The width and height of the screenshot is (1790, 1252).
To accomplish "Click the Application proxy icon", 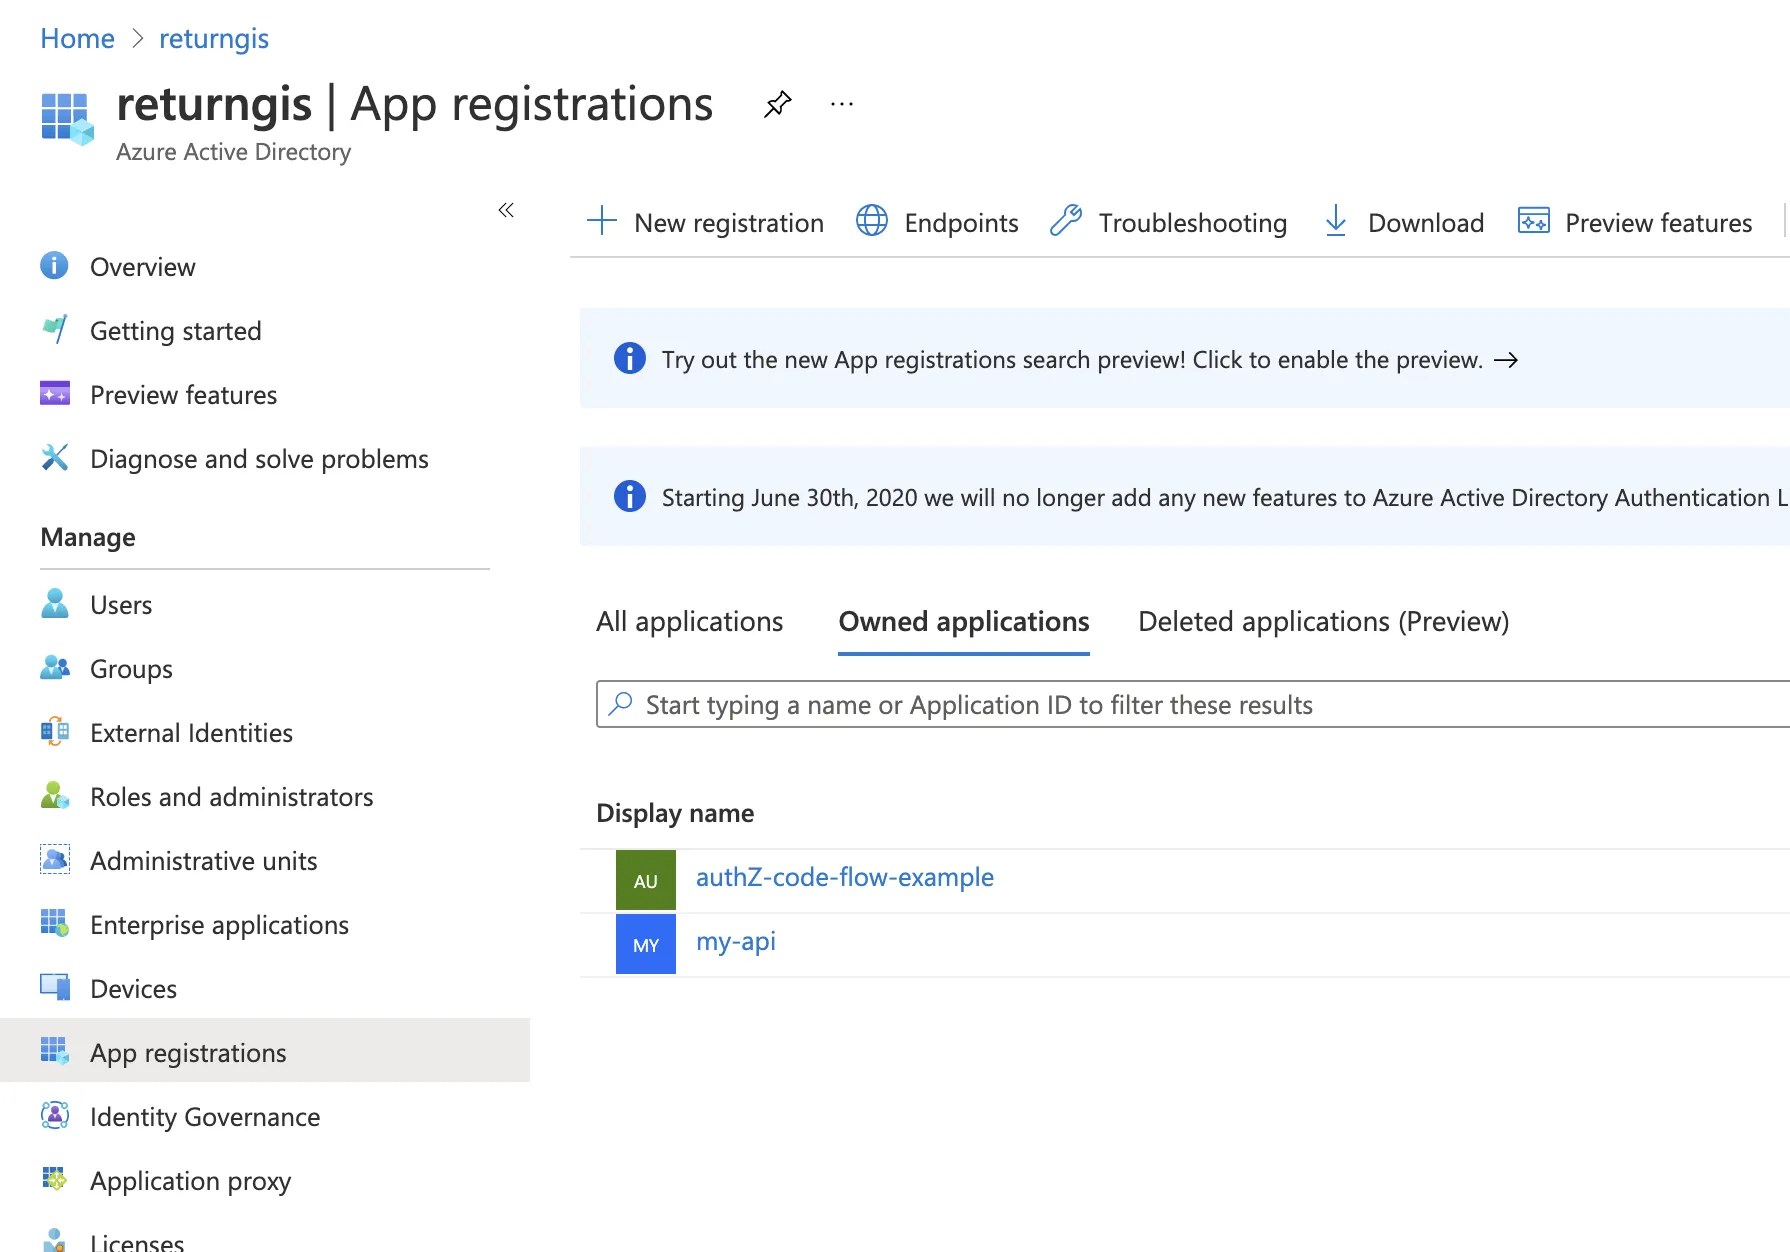I will click(x=54, y=1179).
